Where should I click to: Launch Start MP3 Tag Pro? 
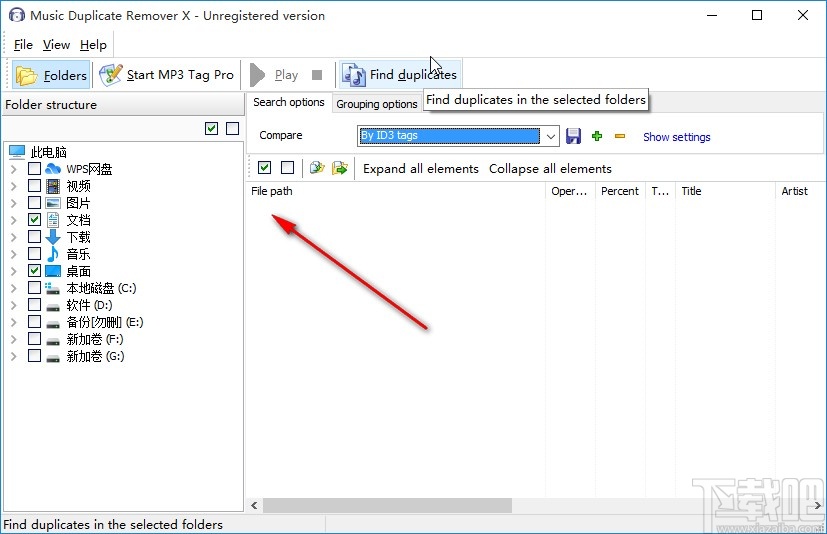167,75
